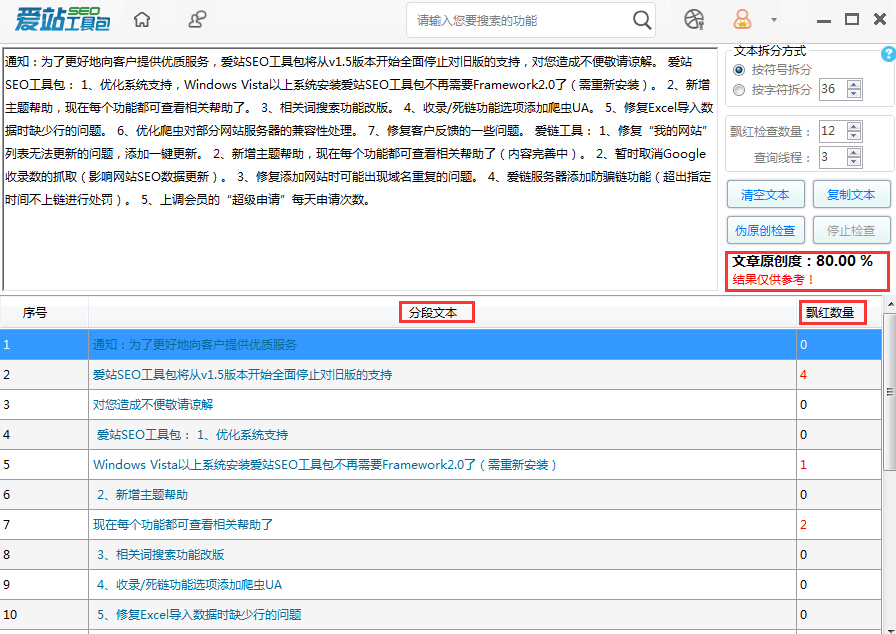The image size is (896, 634).
Task: Click the 复制文本 button
Action: point(851,195)
